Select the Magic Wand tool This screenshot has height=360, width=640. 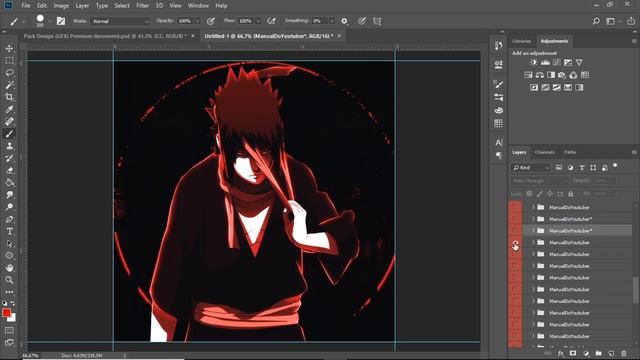pos(9,85)
